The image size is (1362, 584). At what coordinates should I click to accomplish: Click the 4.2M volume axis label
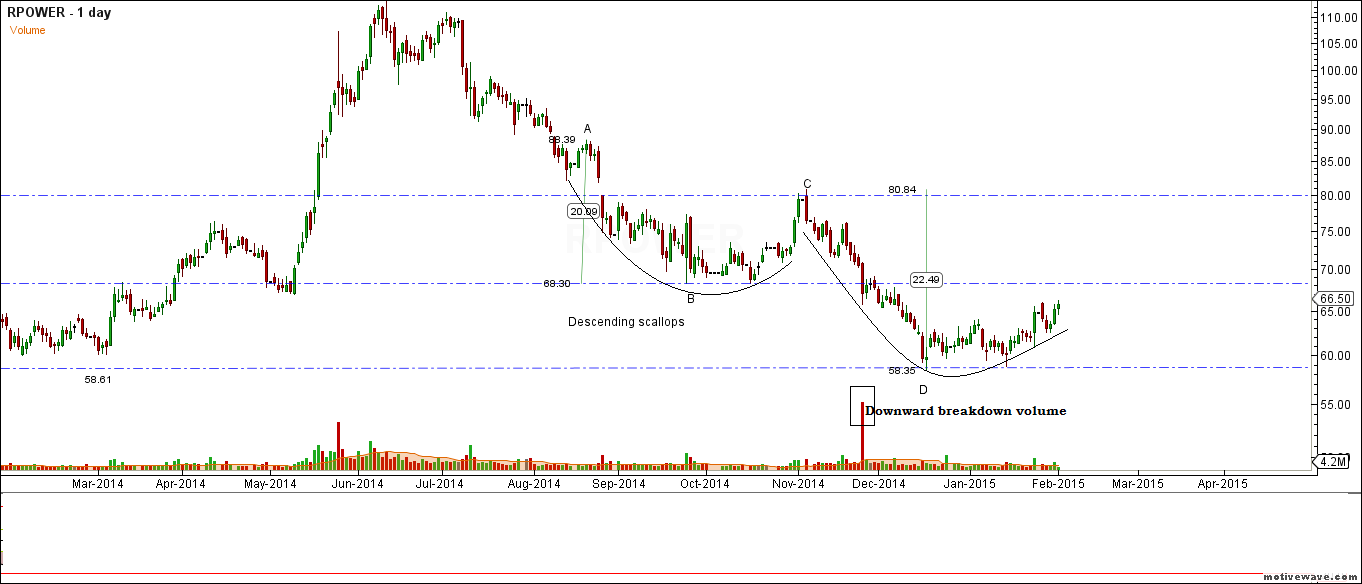click(1331, 461)
